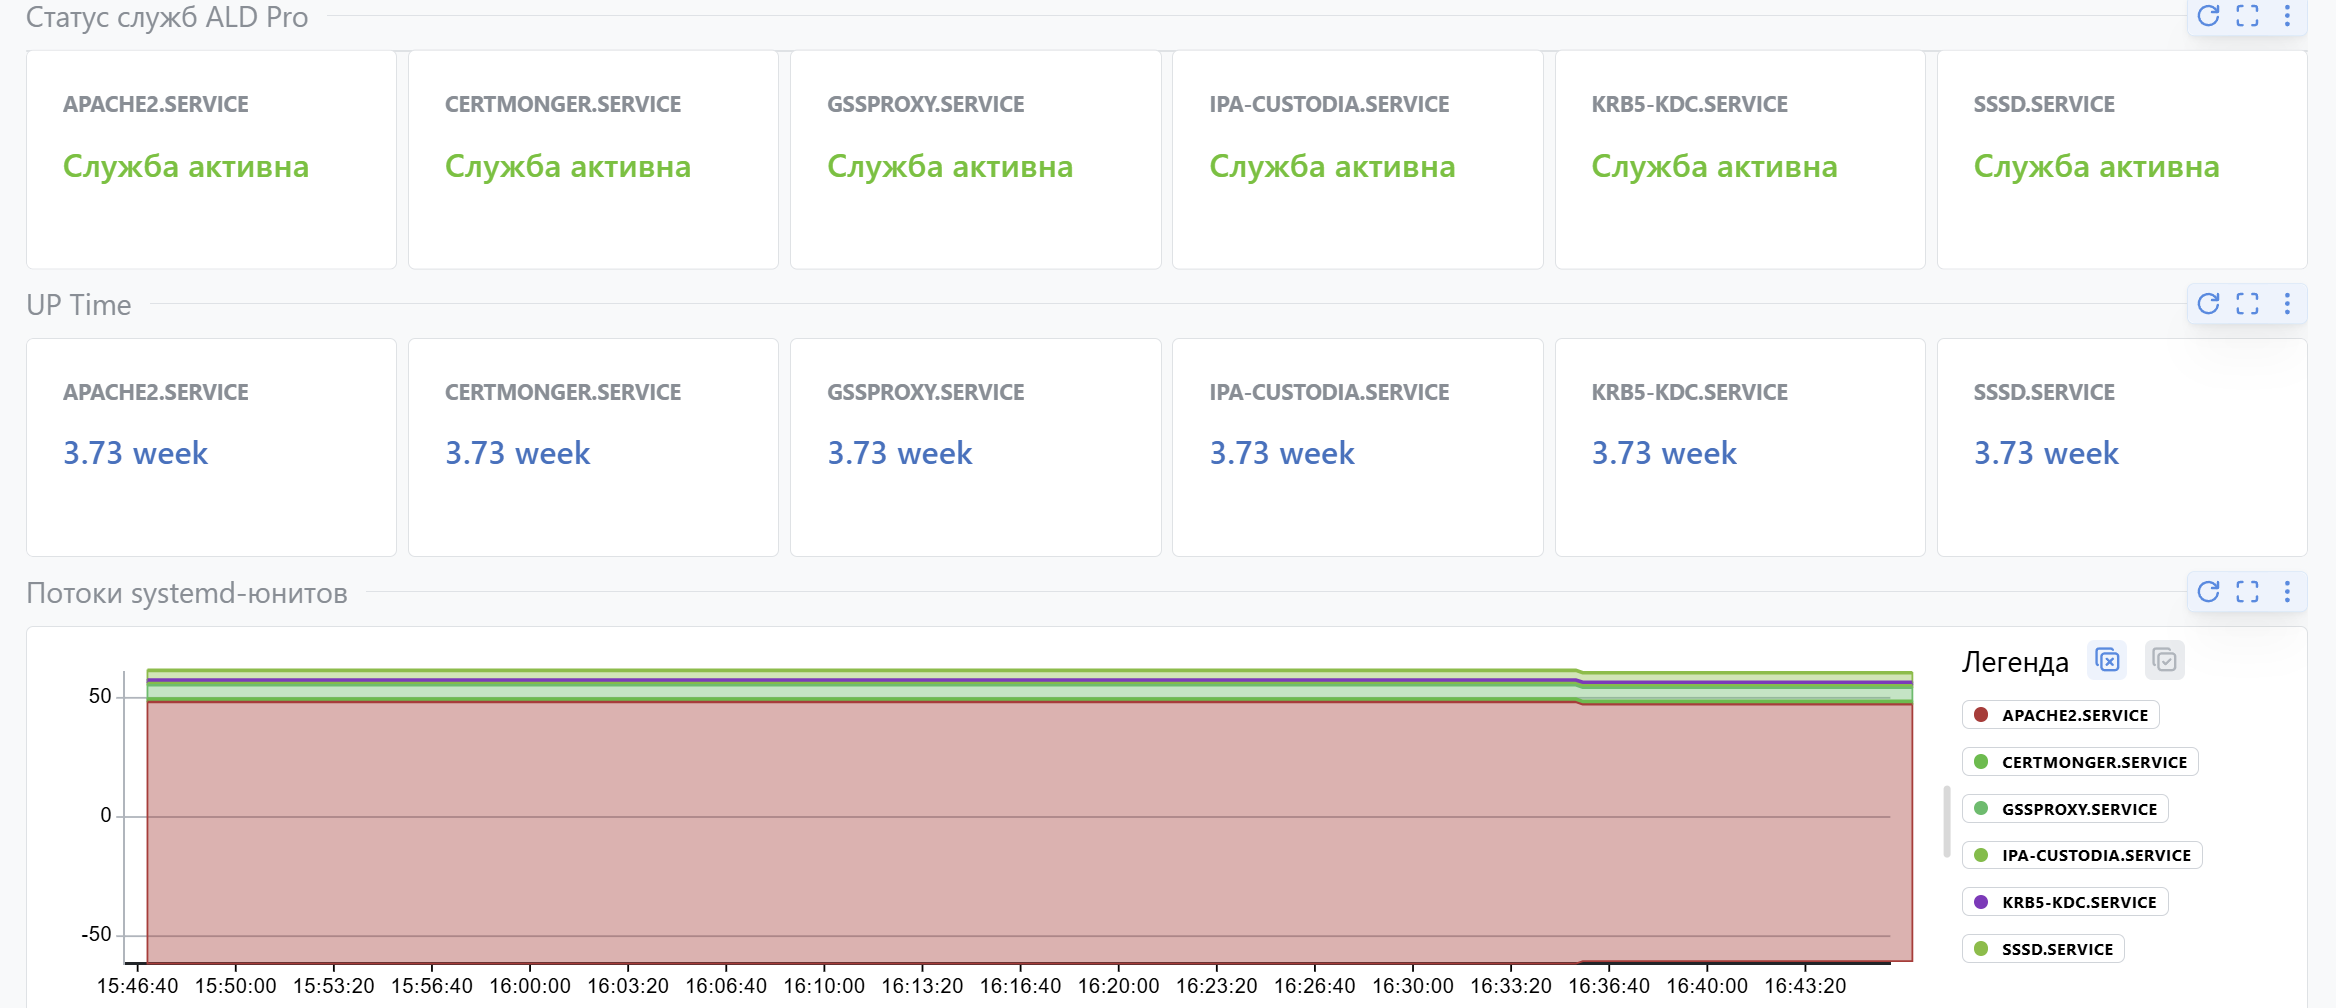Image resolution: width=2336 pixels, height=1008 pixels.
Task: Deselect all series in the legend
Action: pos(2107,661)
